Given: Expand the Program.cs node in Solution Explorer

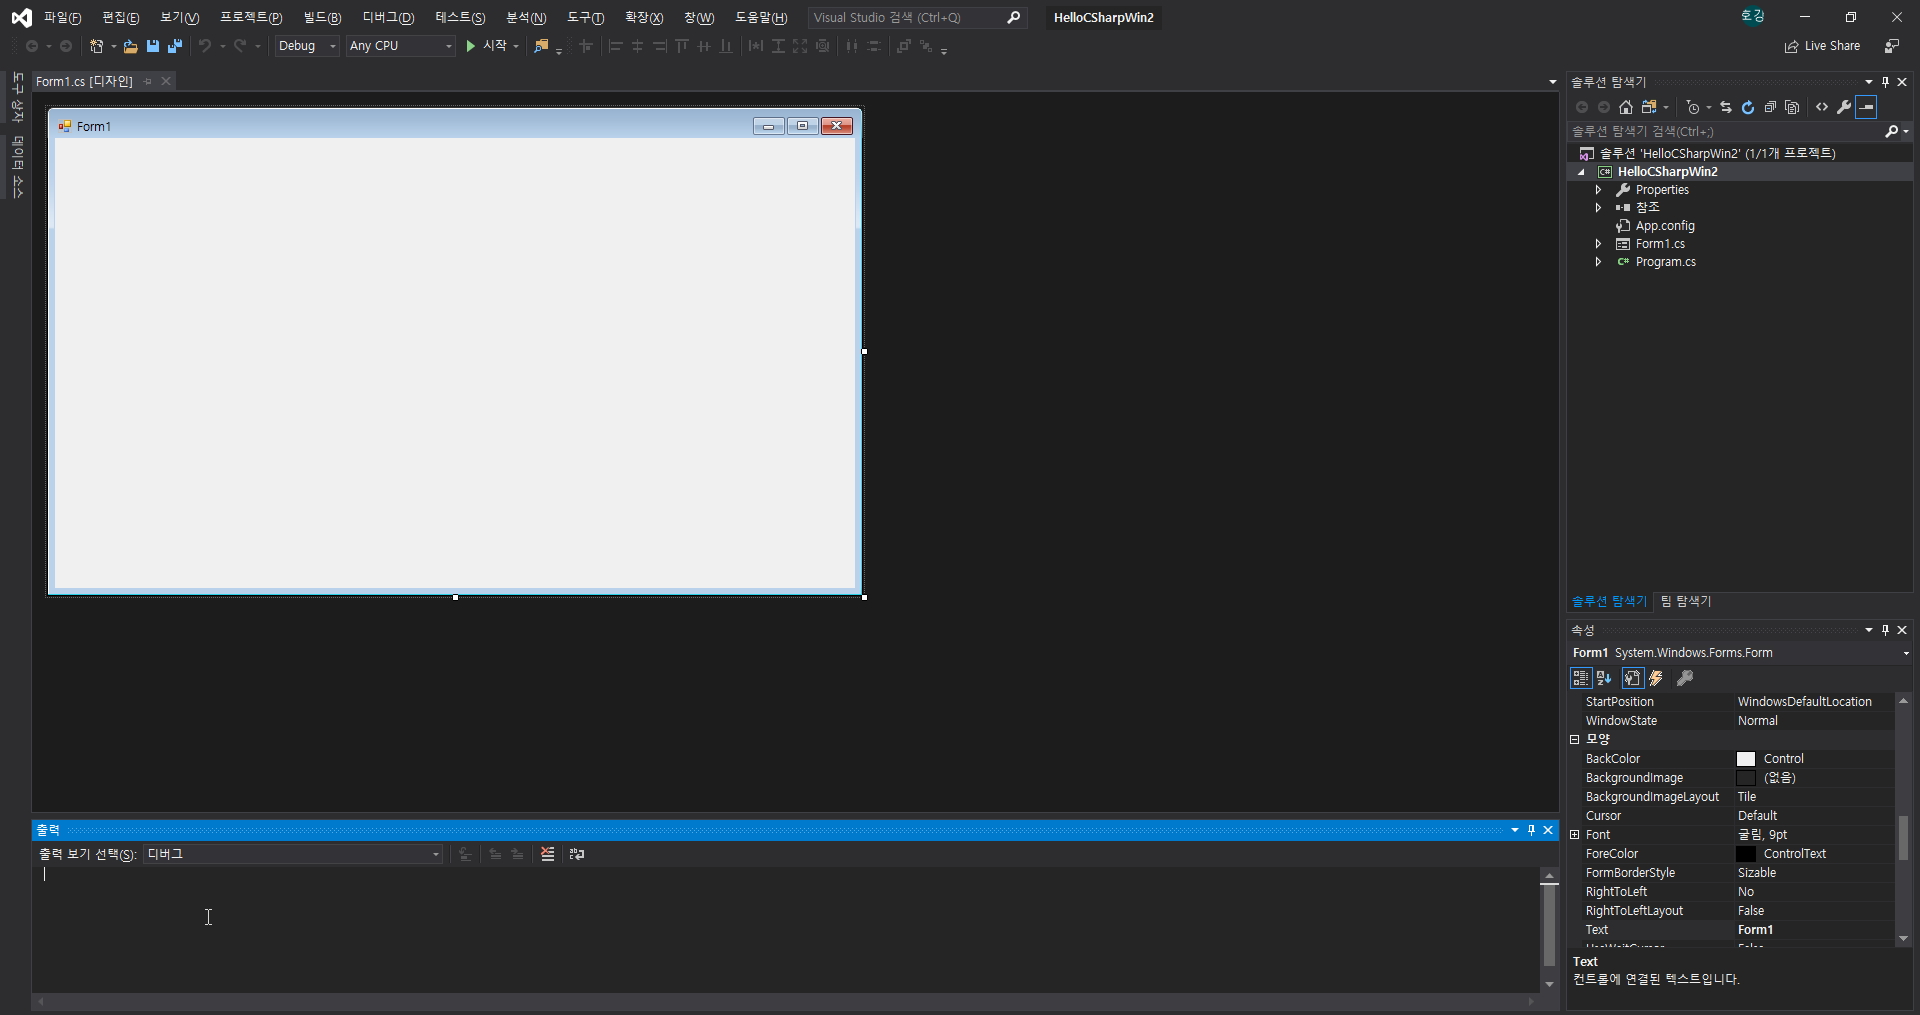Looking at the screenshot, I should [1598, 262].
